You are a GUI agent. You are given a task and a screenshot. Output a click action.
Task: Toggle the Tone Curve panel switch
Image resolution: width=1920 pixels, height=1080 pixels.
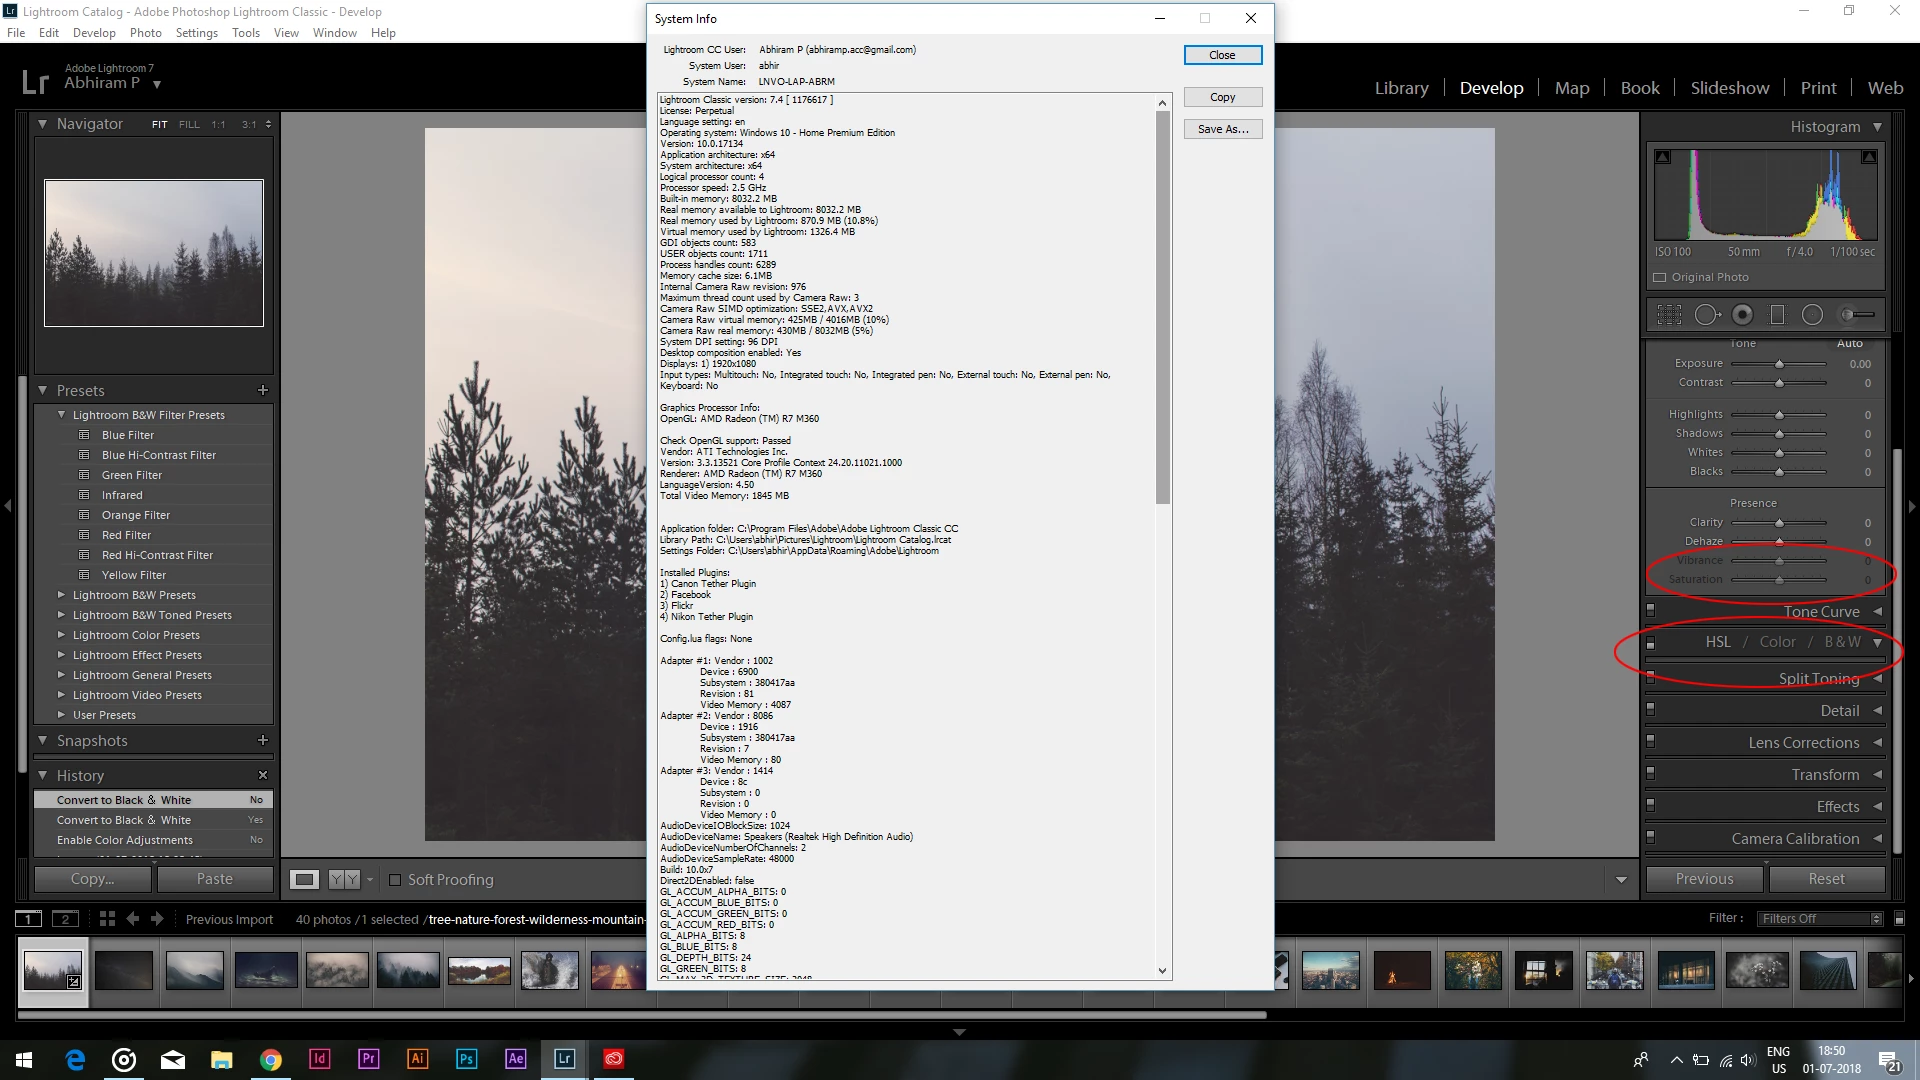[x=1651, y=610]
